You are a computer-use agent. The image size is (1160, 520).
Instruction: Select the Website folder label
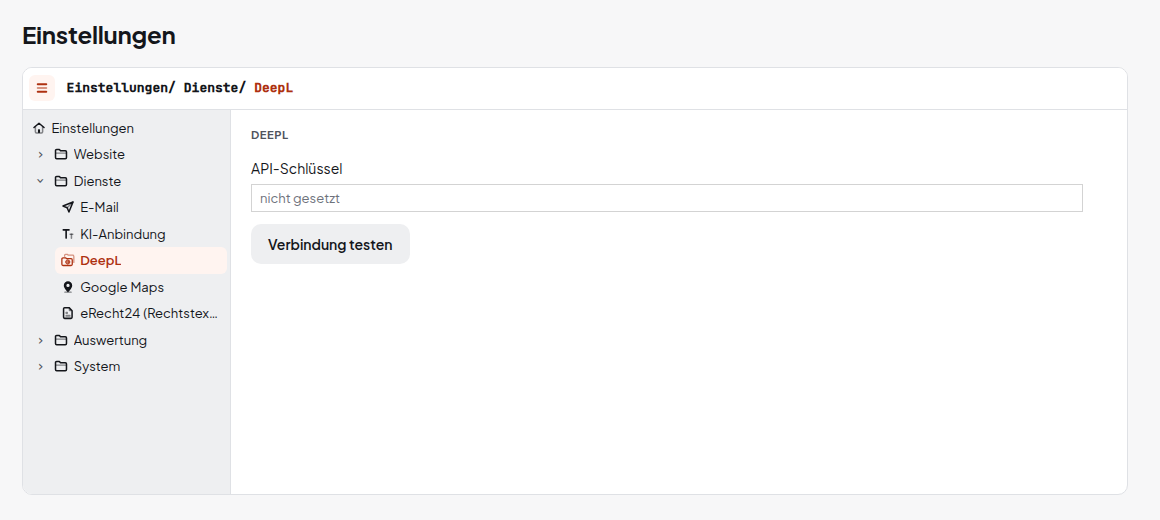(x=99, y=155)
